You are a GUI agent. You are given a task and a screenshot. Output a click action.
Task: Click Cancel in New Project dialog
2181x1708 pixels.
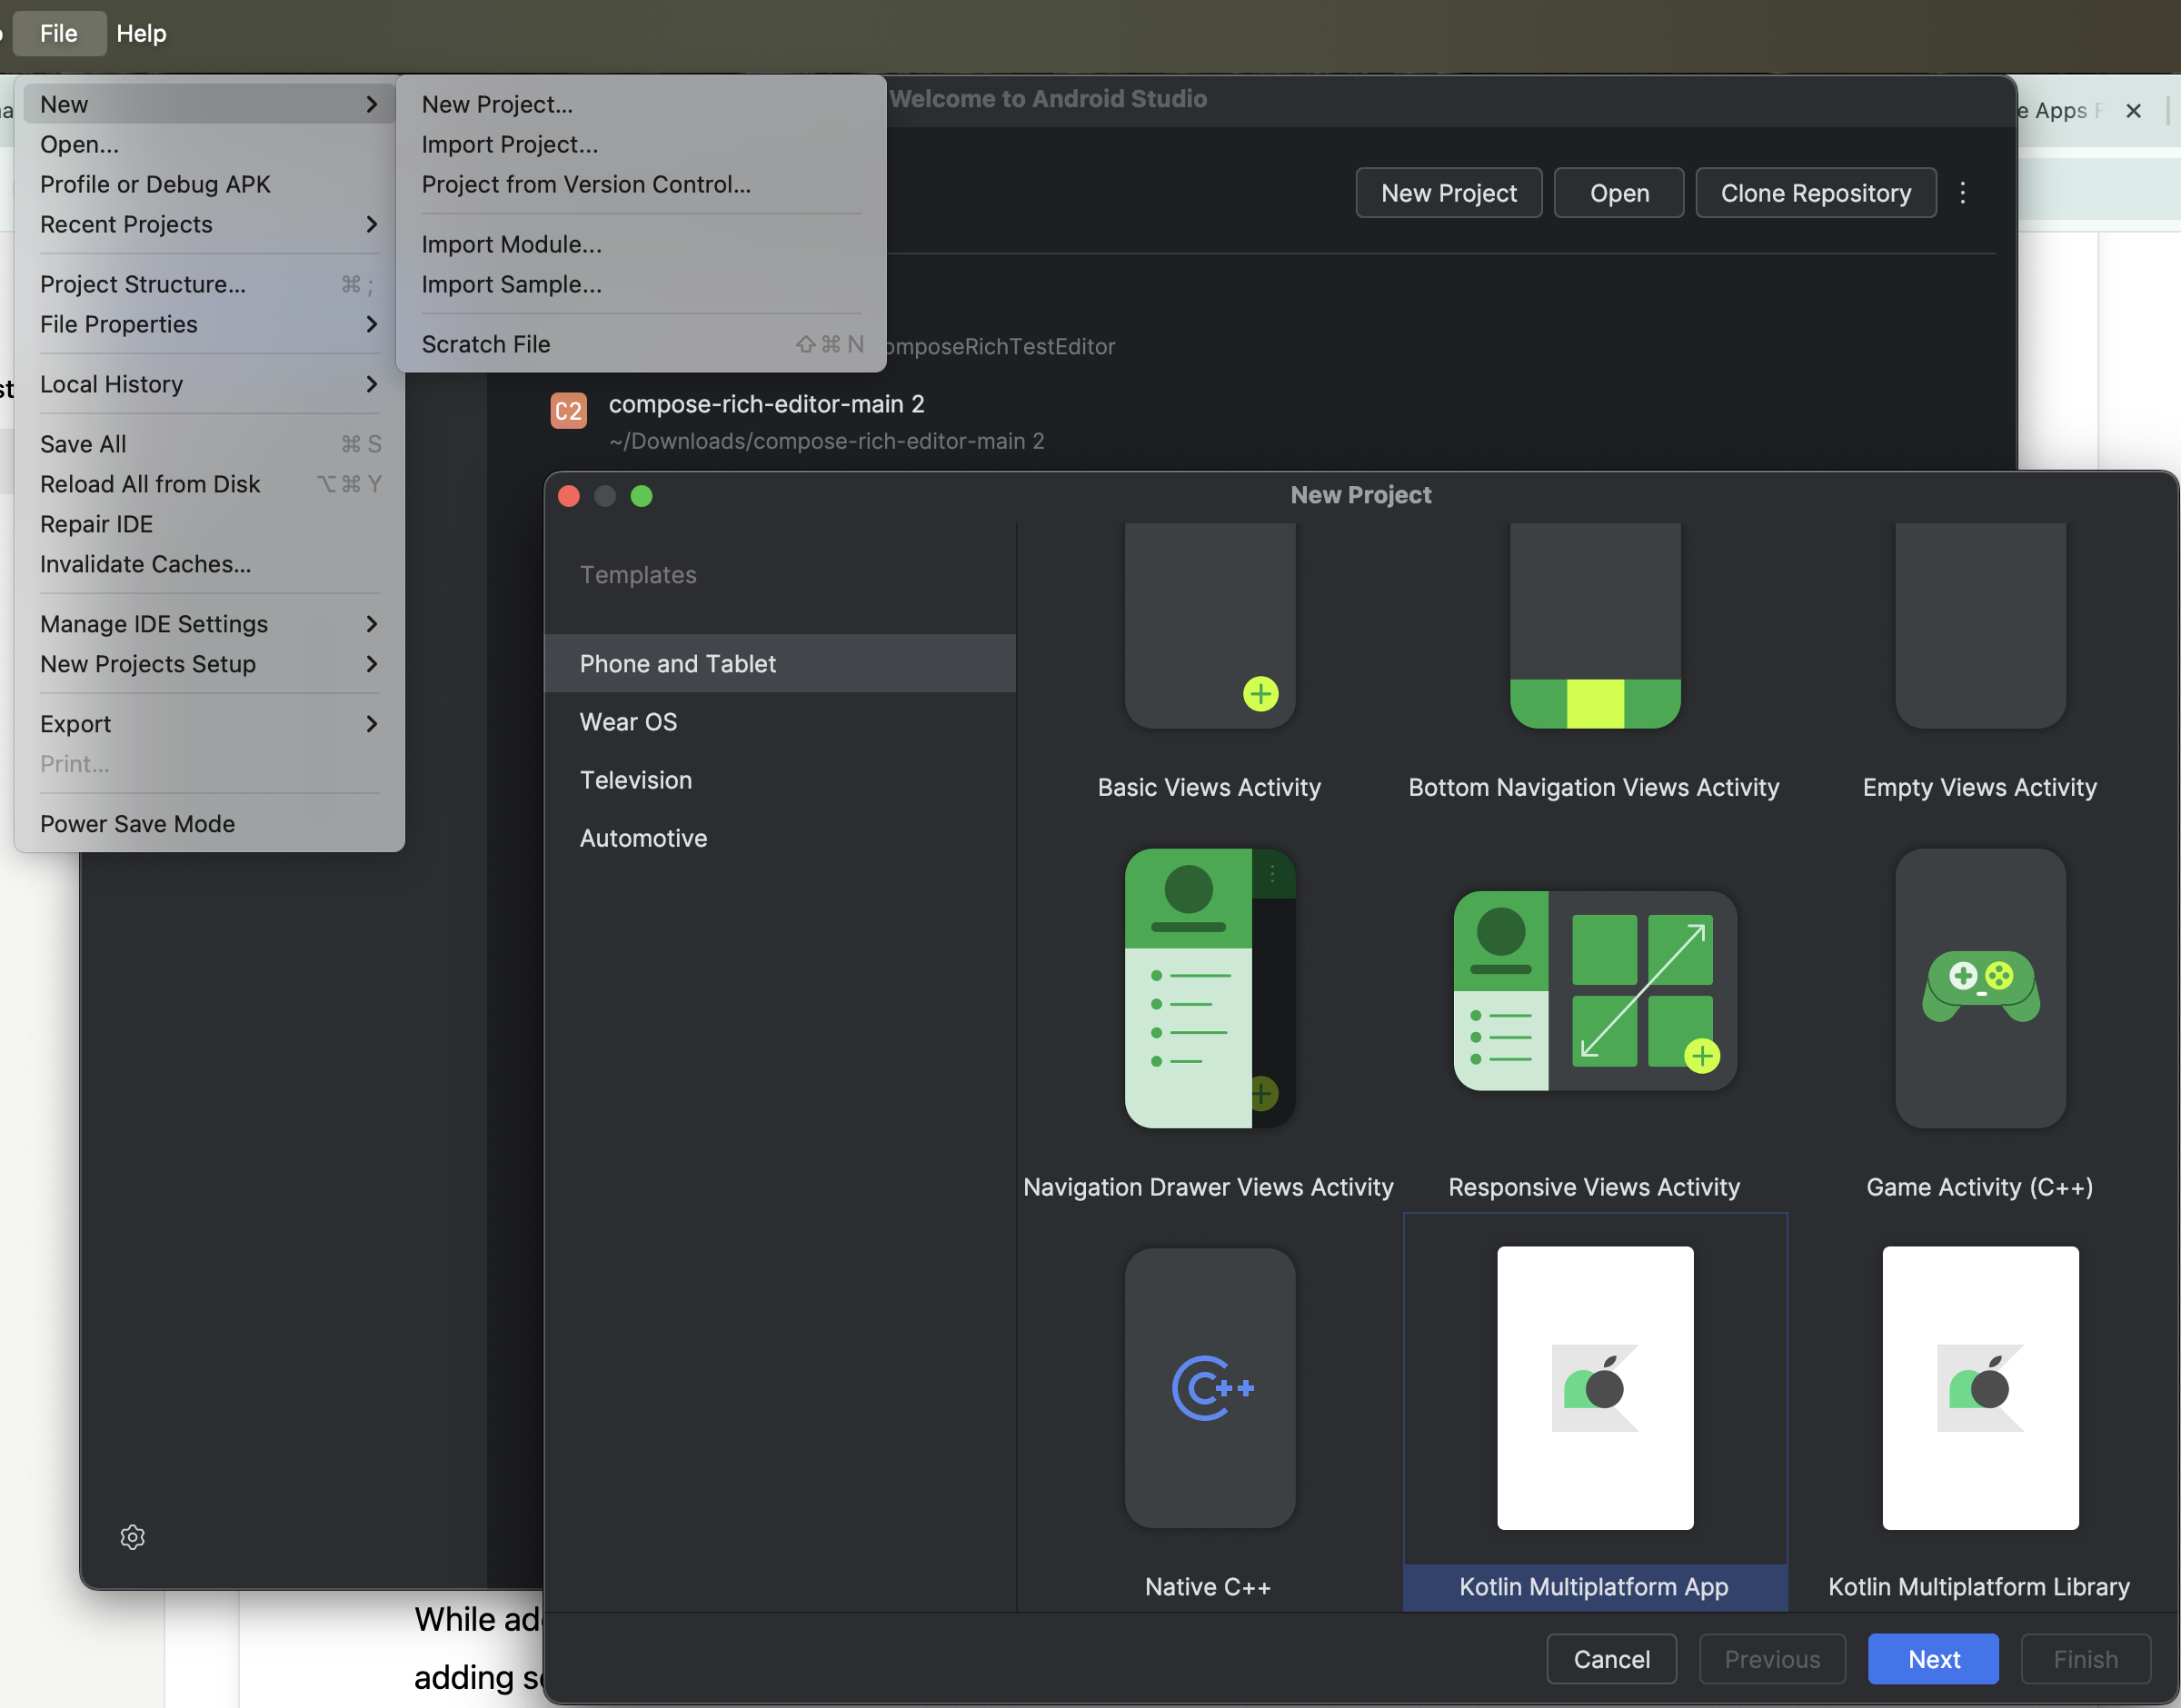tap(1611, 1659)
